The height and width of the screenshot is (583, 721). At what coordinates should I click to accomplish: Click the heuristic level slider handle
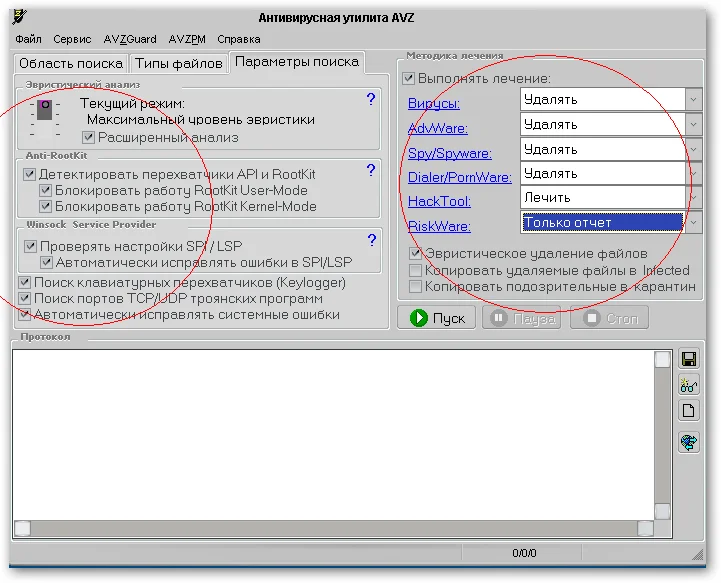(x=45, y=109)
